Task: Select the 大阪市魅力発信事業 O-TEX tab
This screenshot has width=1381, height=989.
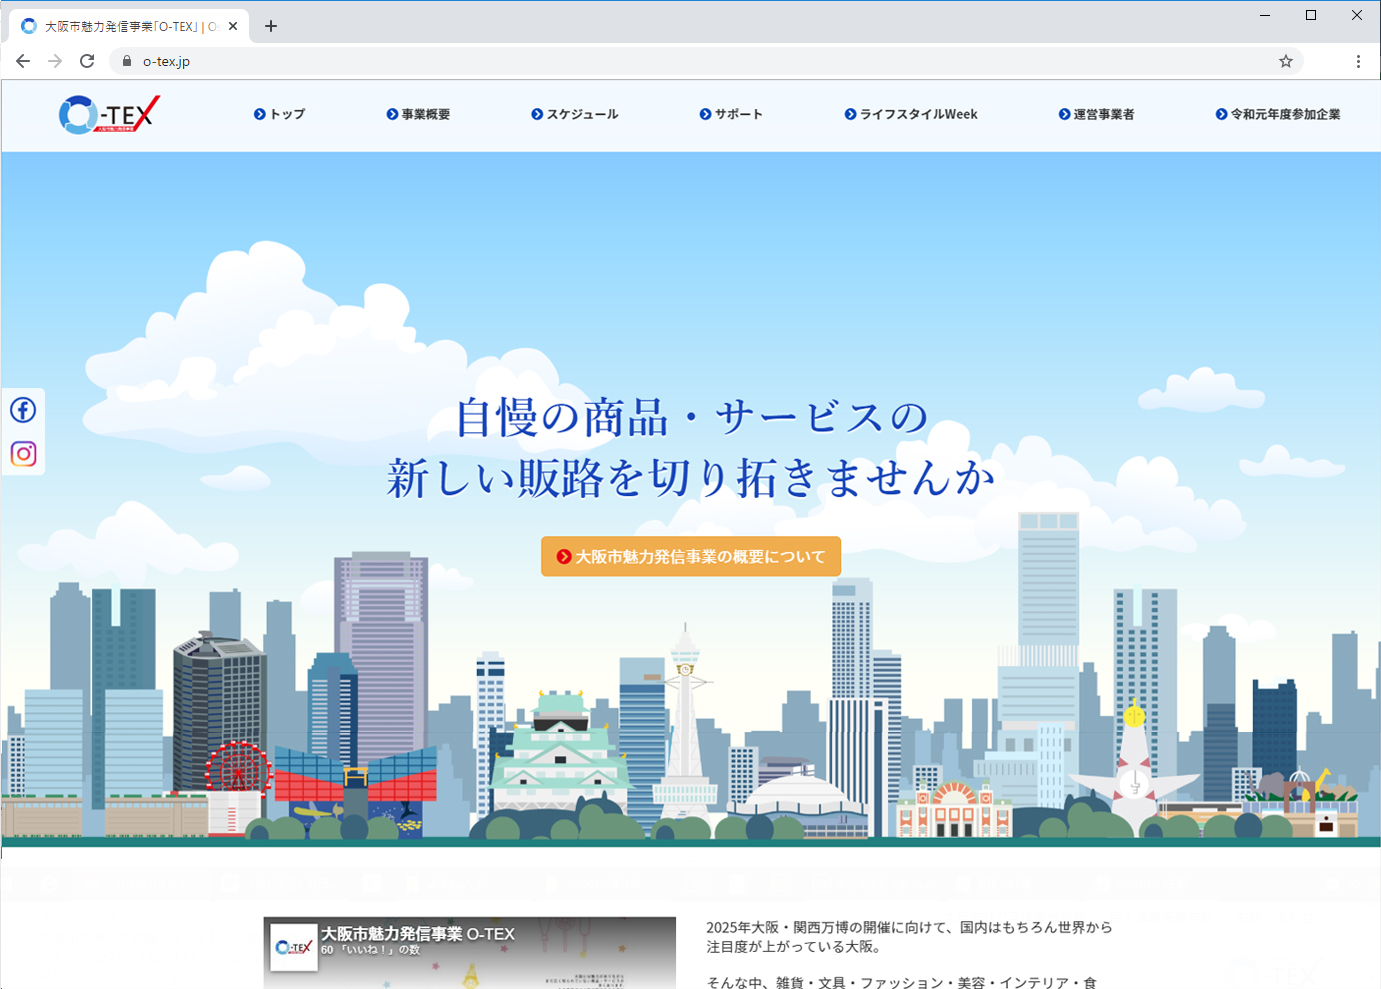Action: coord(129,26)
